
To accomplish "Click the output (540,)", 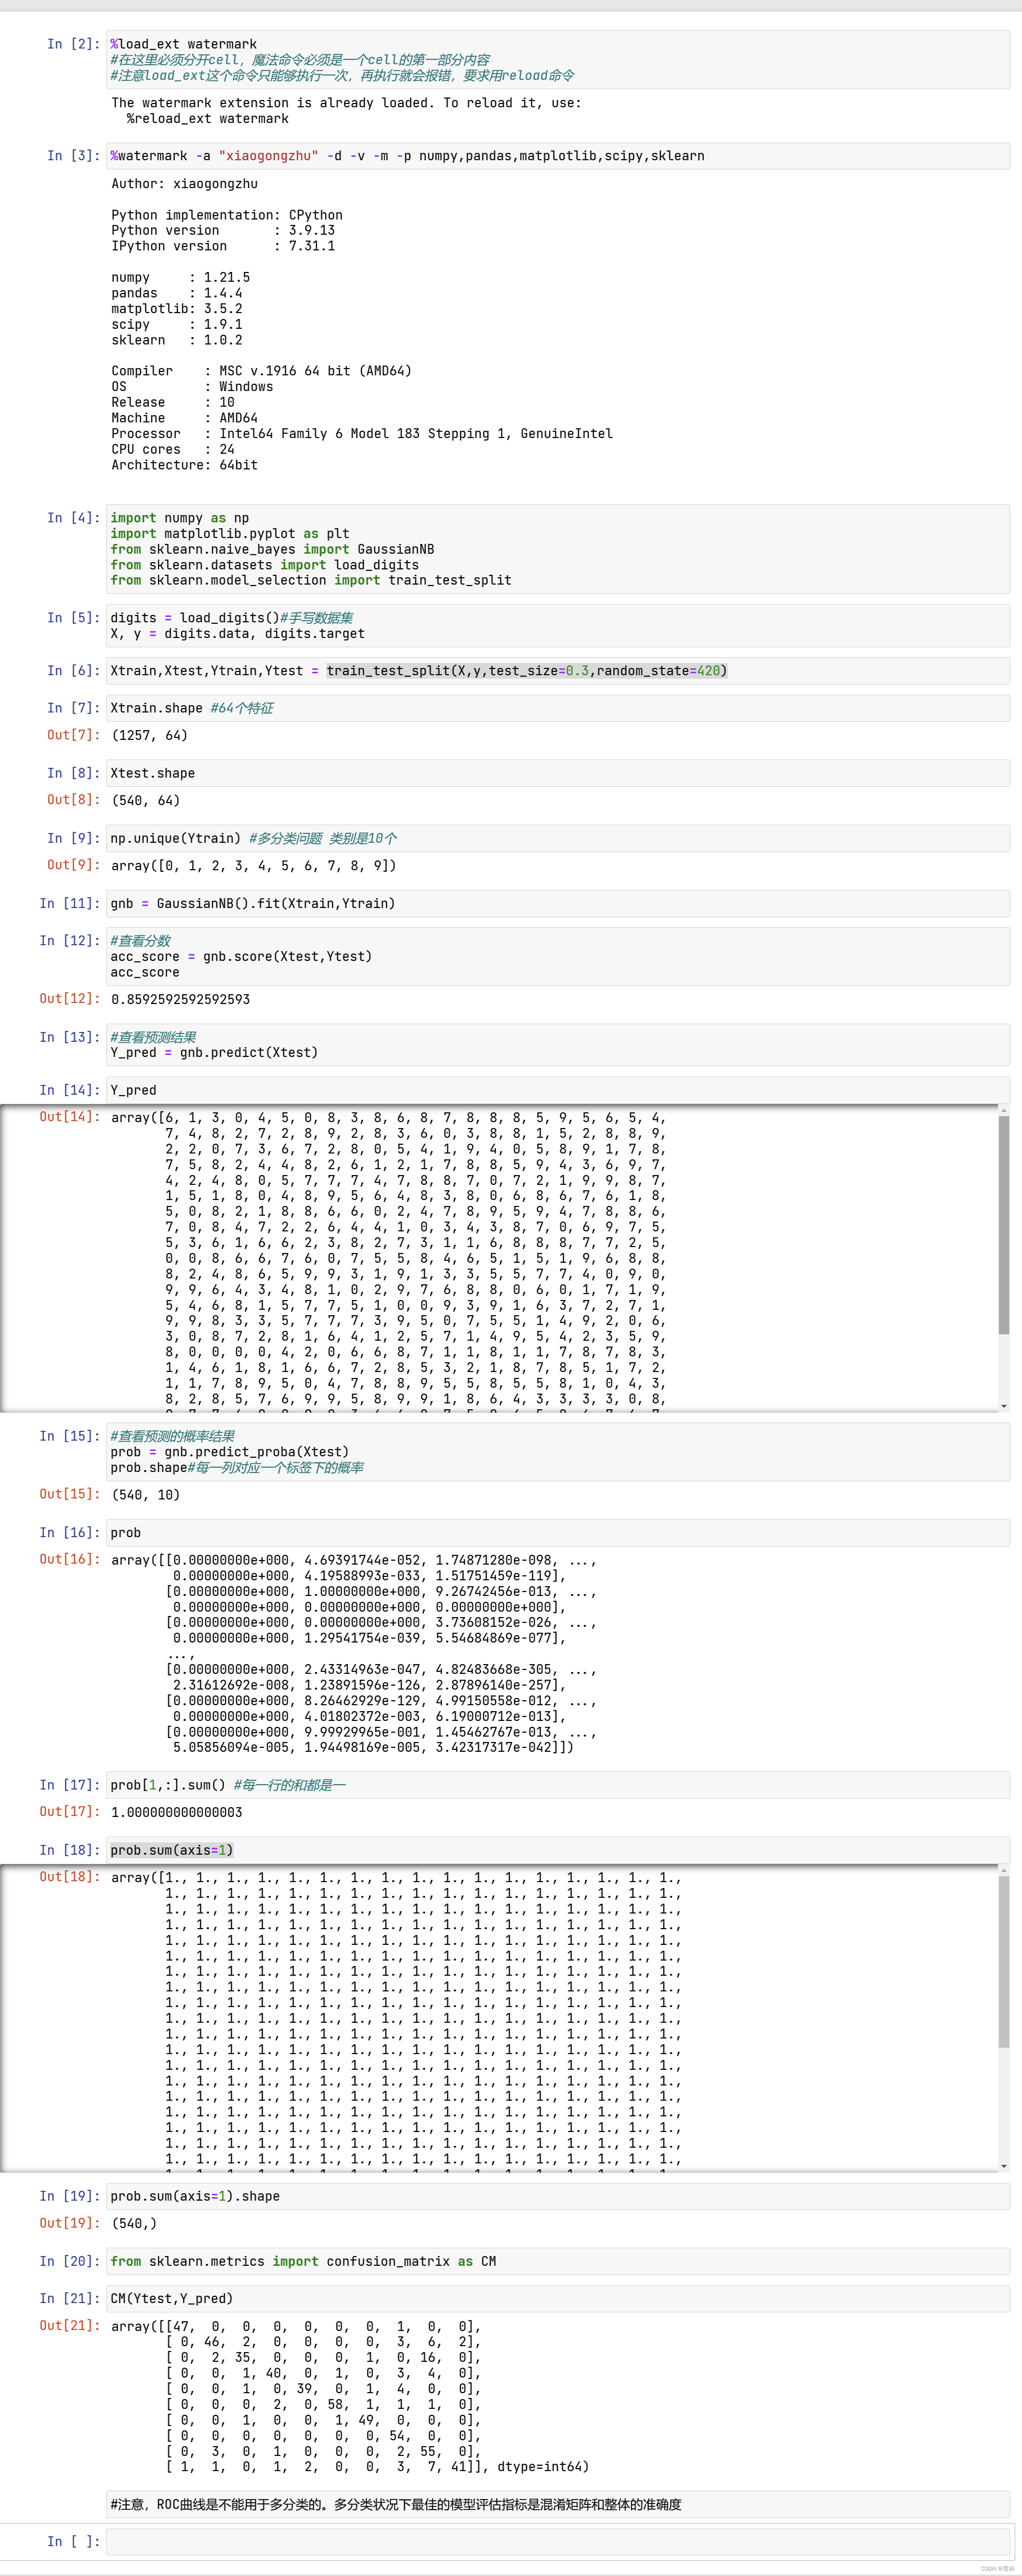I will (x=134, y=2223).
